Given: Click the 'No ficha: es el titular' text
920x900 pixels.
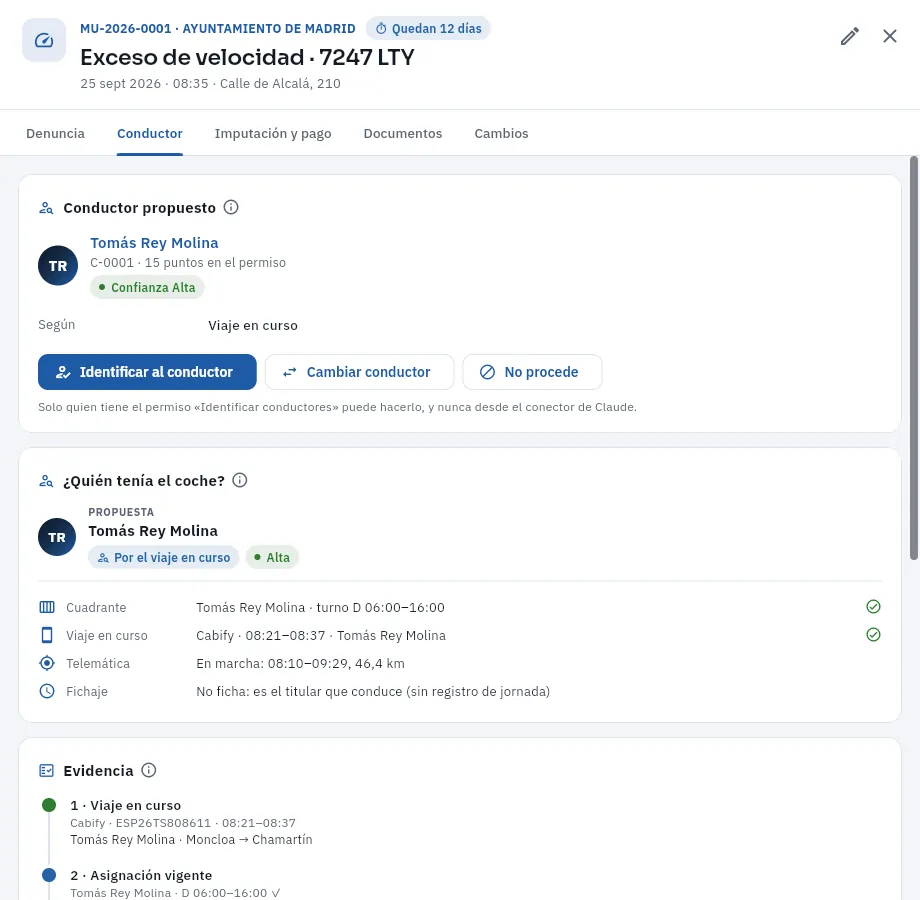Looking at the screenshot, I should (373, 692).
